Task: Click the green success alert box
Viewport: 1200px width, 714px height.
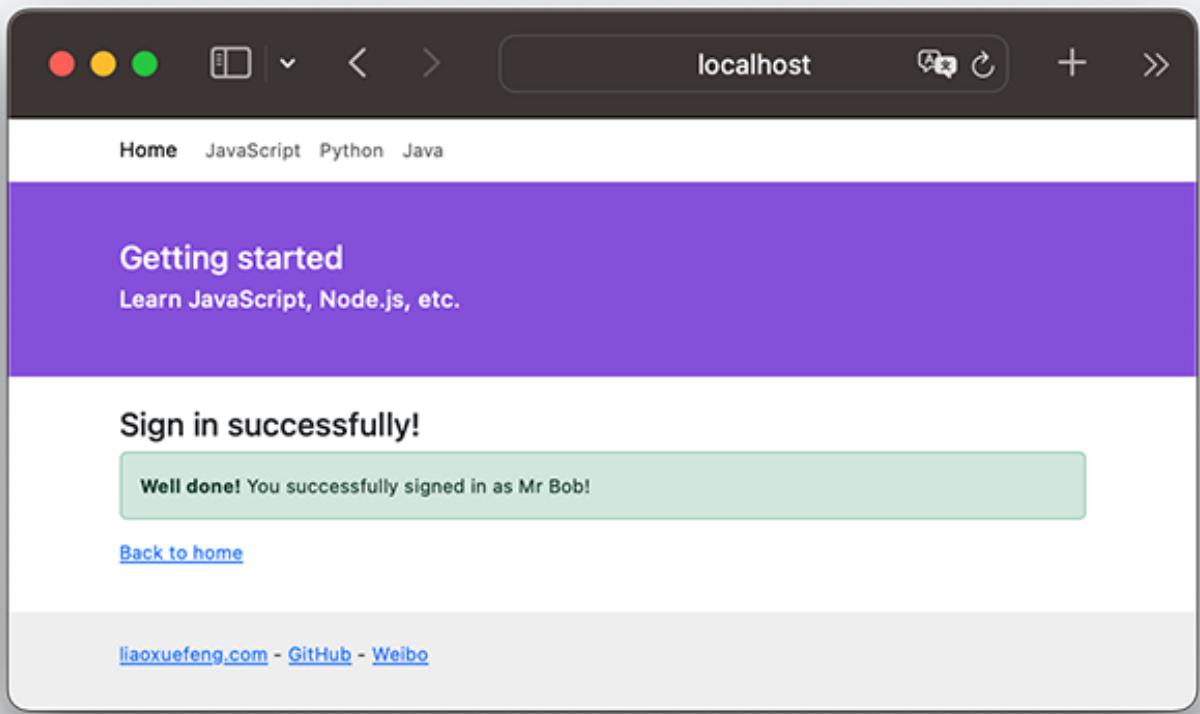Action: tap(602, 486)
